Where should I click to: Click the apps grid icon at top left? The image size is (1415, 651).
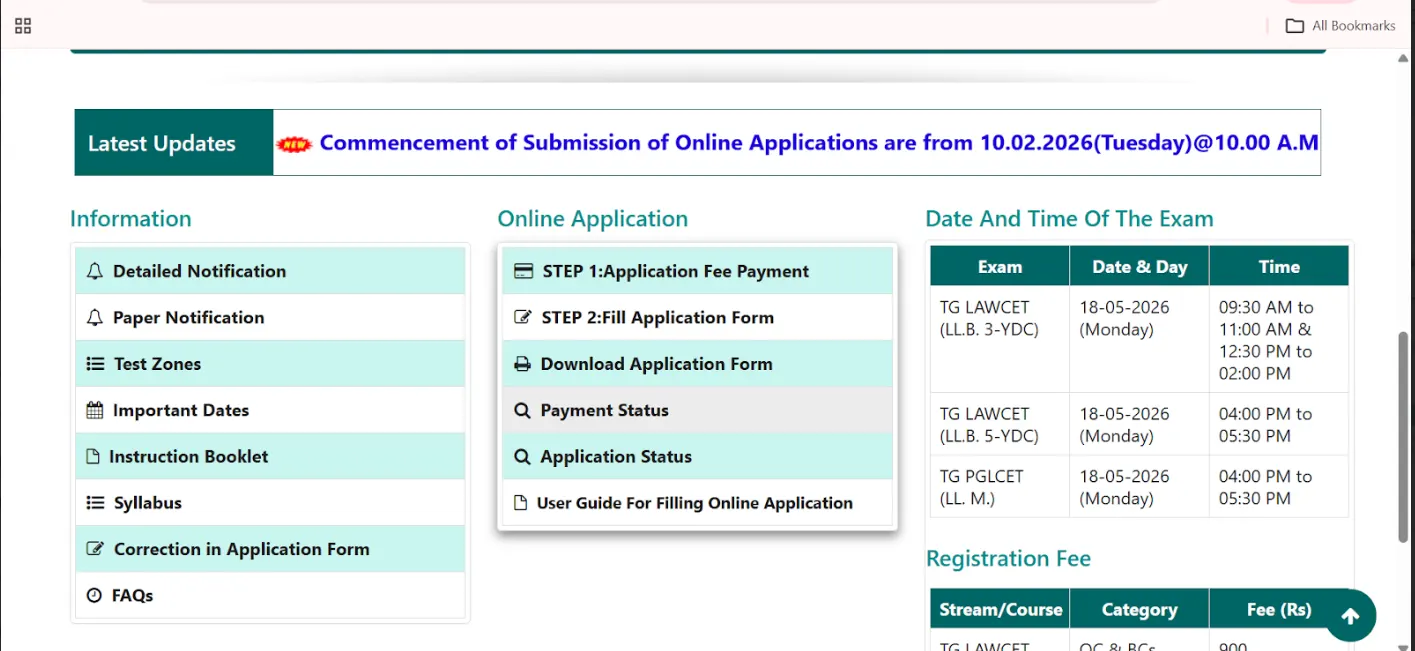click(22, 26)
